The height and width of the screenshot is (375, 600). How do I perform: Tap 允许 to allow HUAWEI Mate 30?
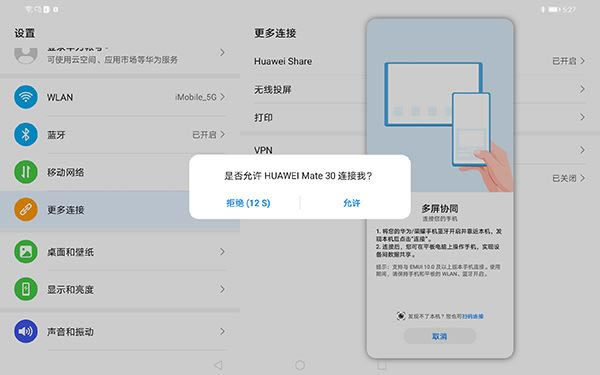[x=352, y=203]
